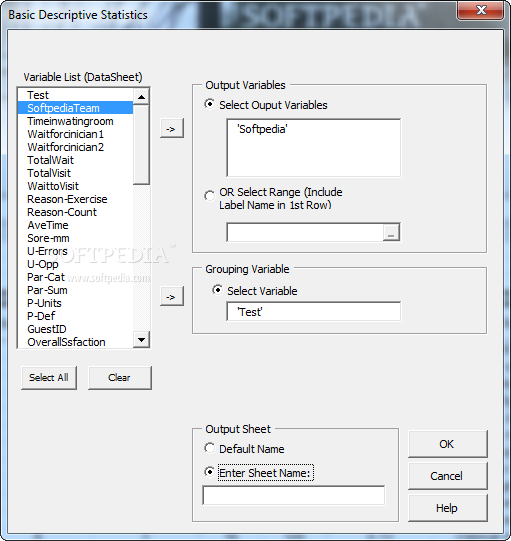The height and width of the screenshot is (541, 511).
Task: Select 'Reason-Exercise' variable
Action: [x=75, y=199]
